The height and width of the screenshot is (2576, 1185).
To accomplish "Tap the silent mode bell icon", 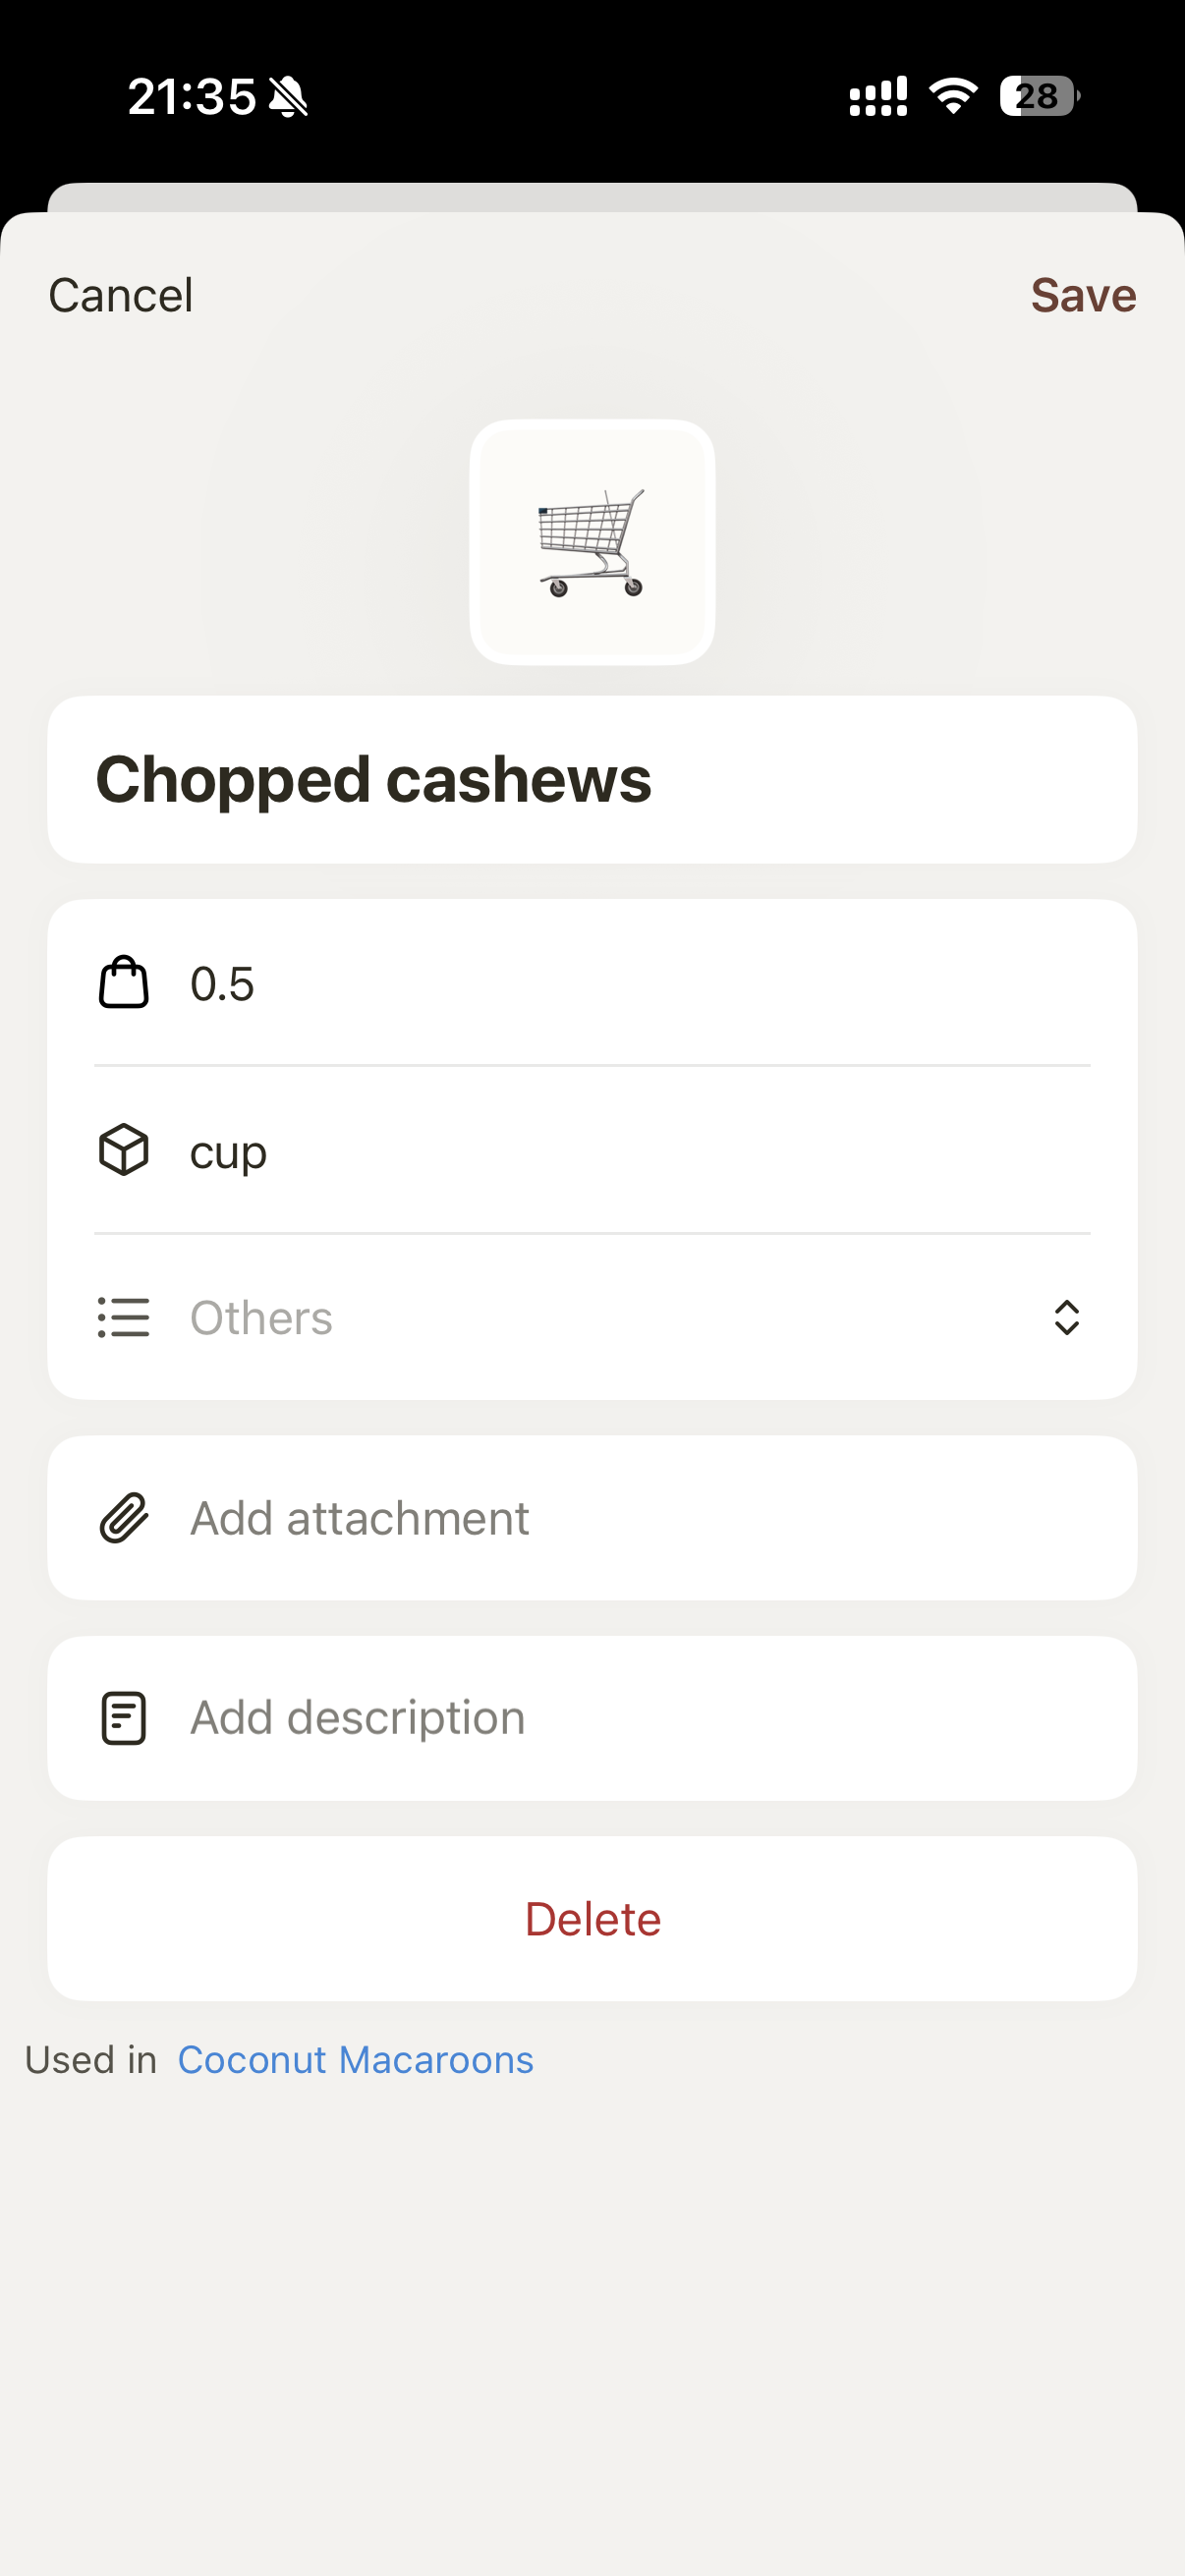I will pyautogui.click(x=289, y=97).
